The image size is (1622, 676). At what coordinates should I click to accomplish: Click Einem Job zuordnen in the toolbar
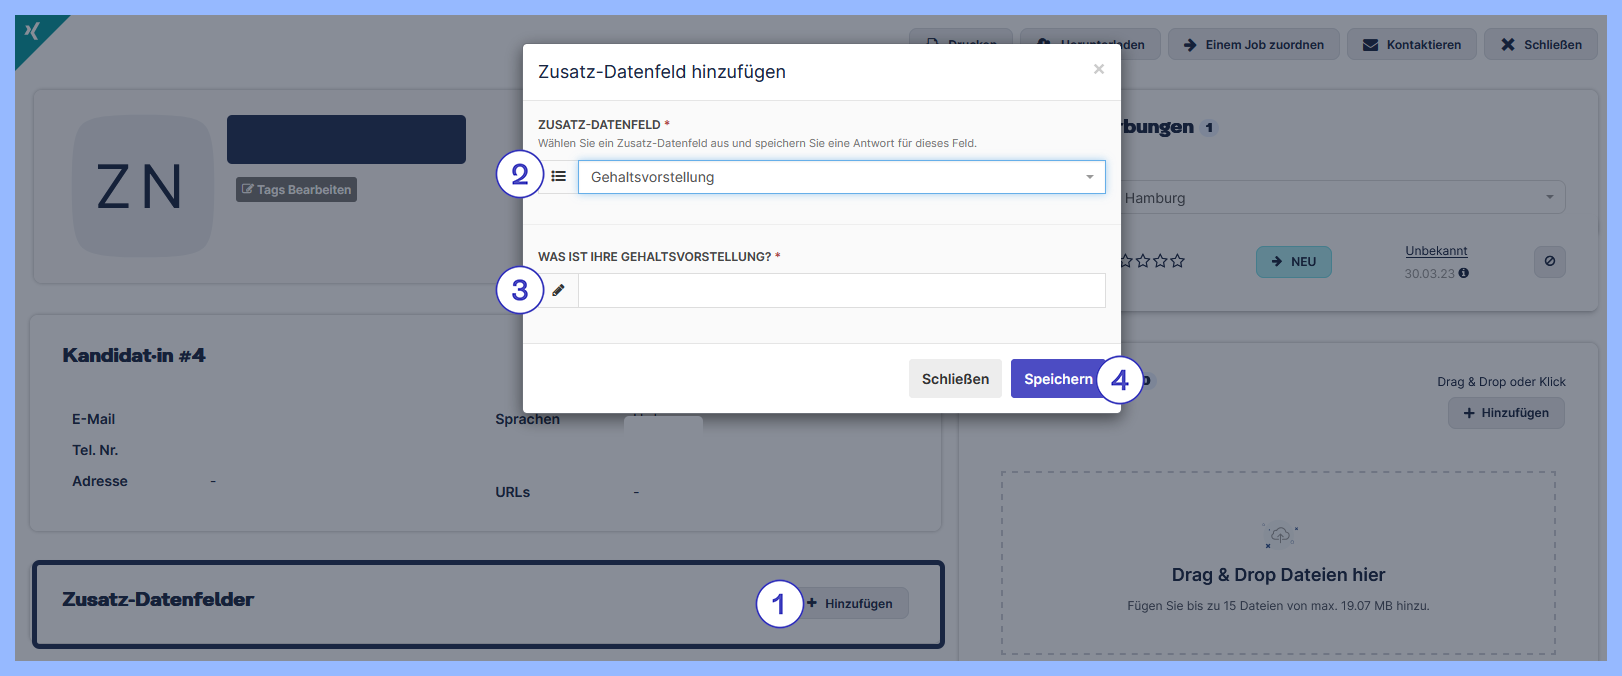(1253, 45)
